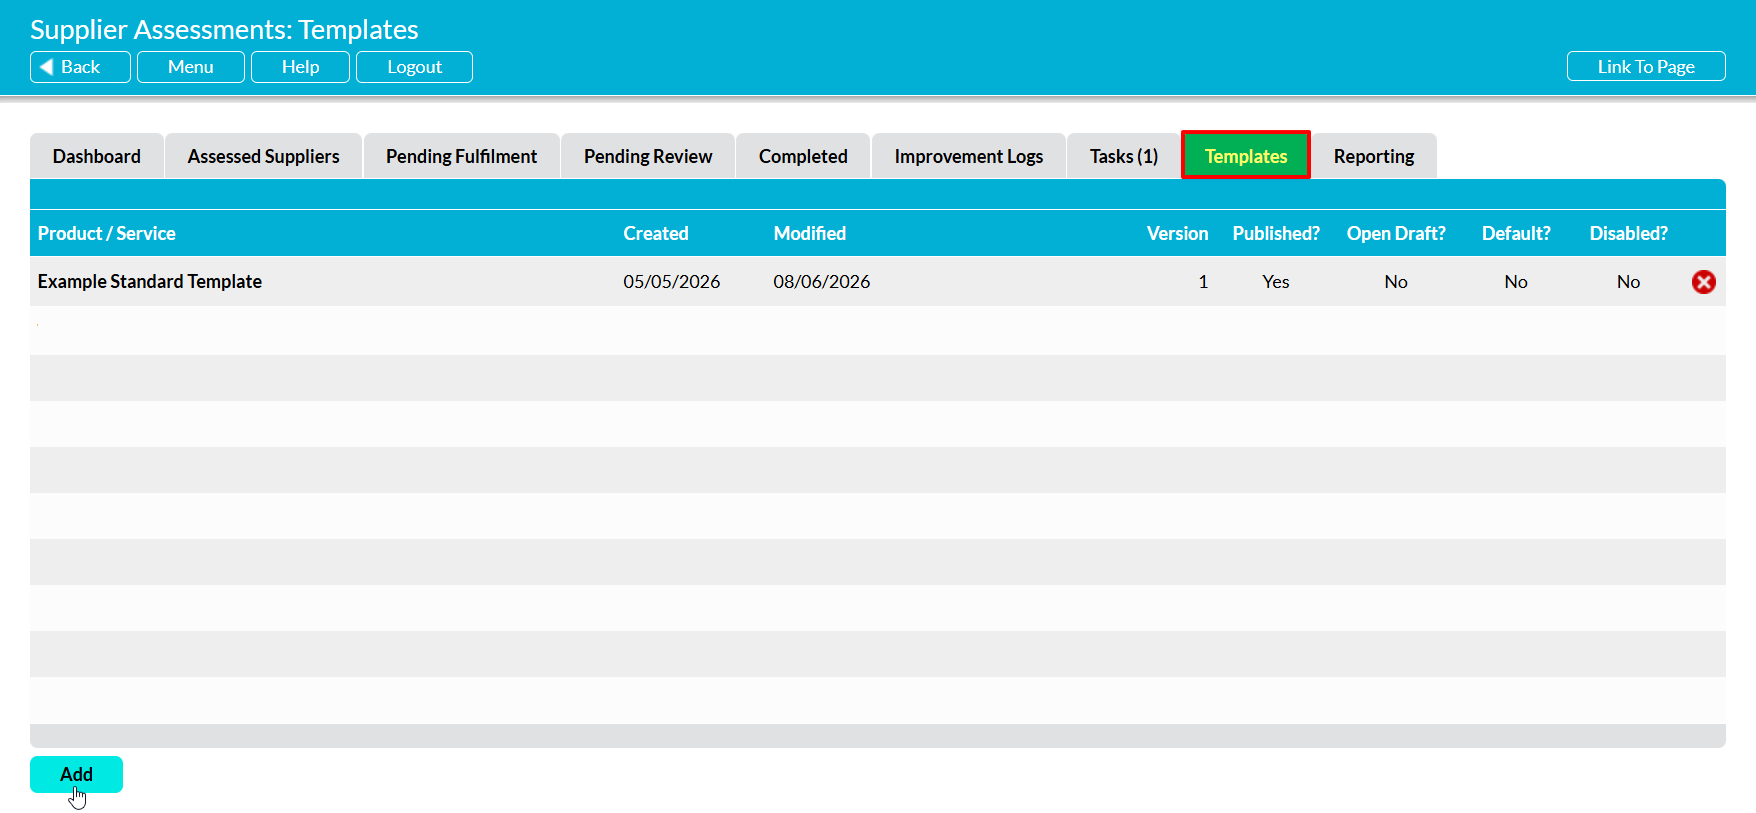Click the Disabled? column header

(x=1628, y=233)
